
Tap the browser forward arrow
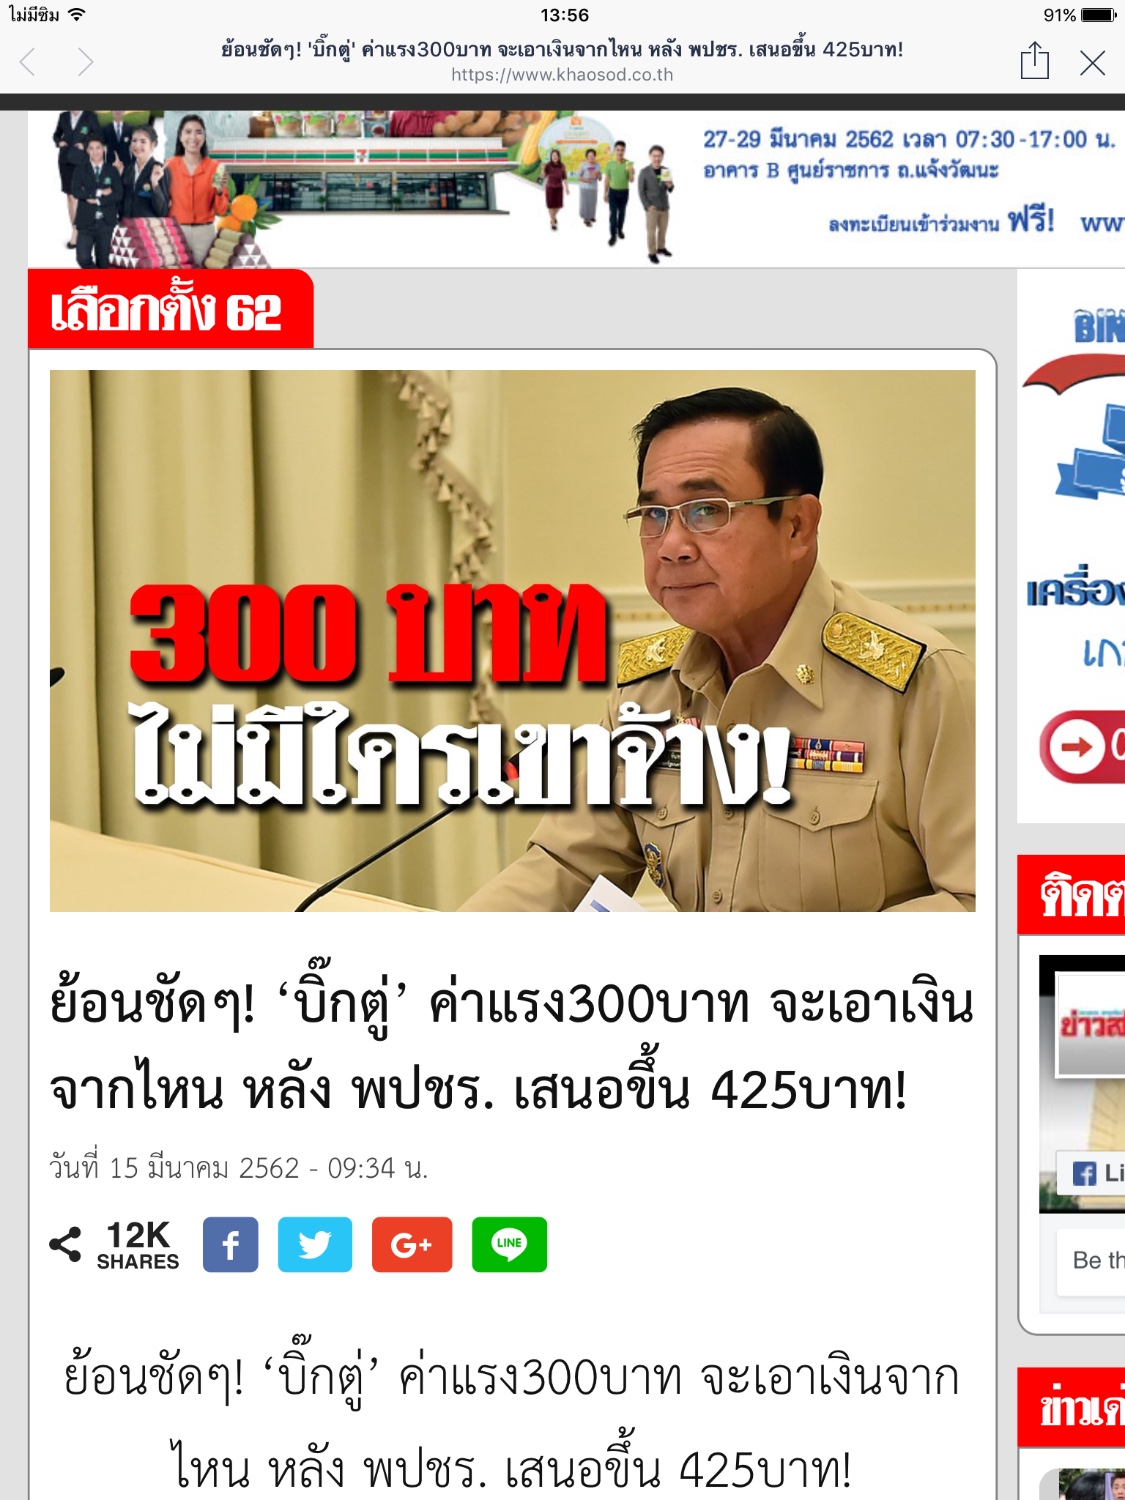(x=86, y=63)
